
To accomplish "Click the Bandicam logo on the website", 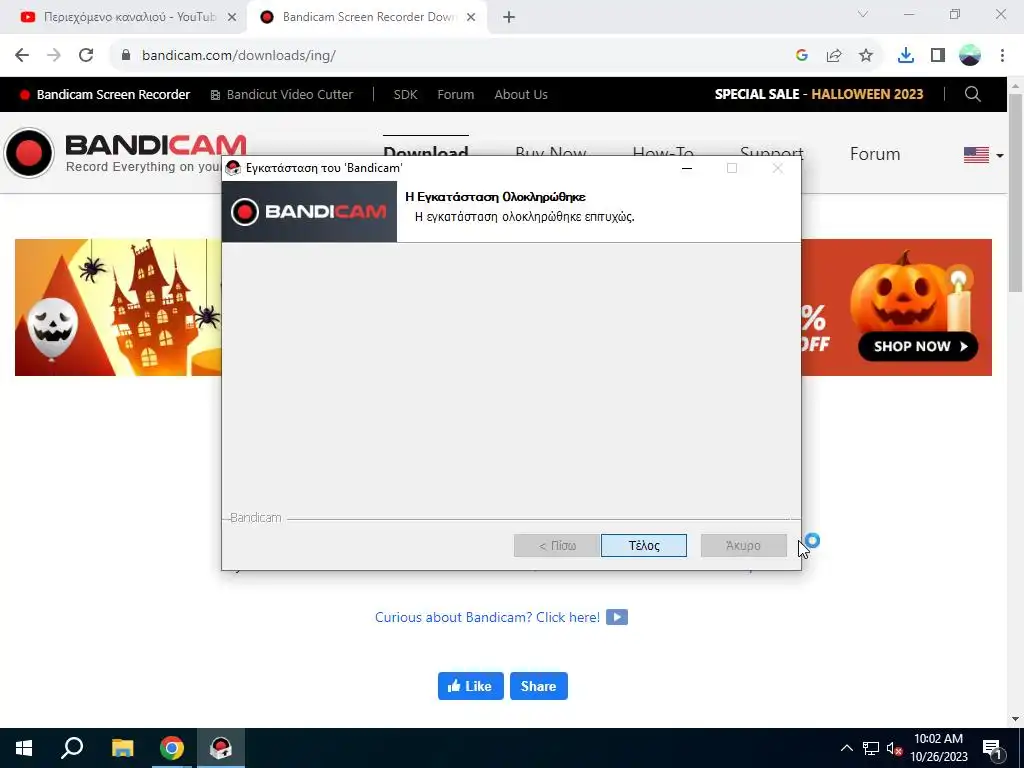I will pyautogui.click(x=125, y=153).
